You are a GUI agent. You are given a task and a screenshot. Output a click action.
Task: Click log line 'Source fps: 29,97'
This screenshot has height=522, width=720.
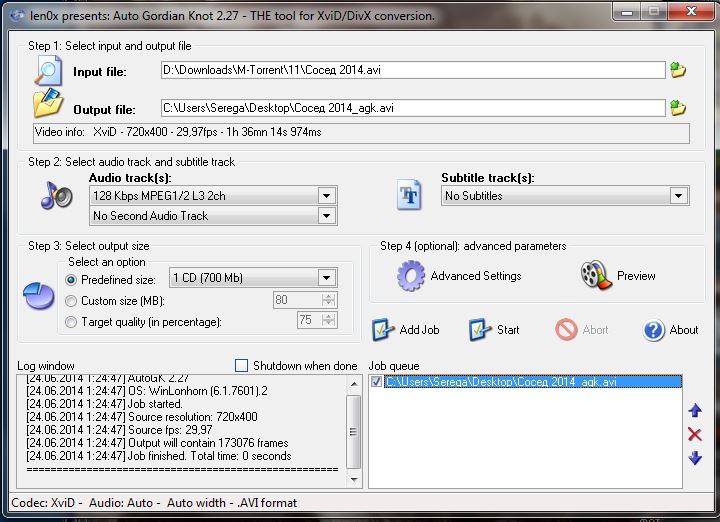pyautogui.click(x=119, y=430)
